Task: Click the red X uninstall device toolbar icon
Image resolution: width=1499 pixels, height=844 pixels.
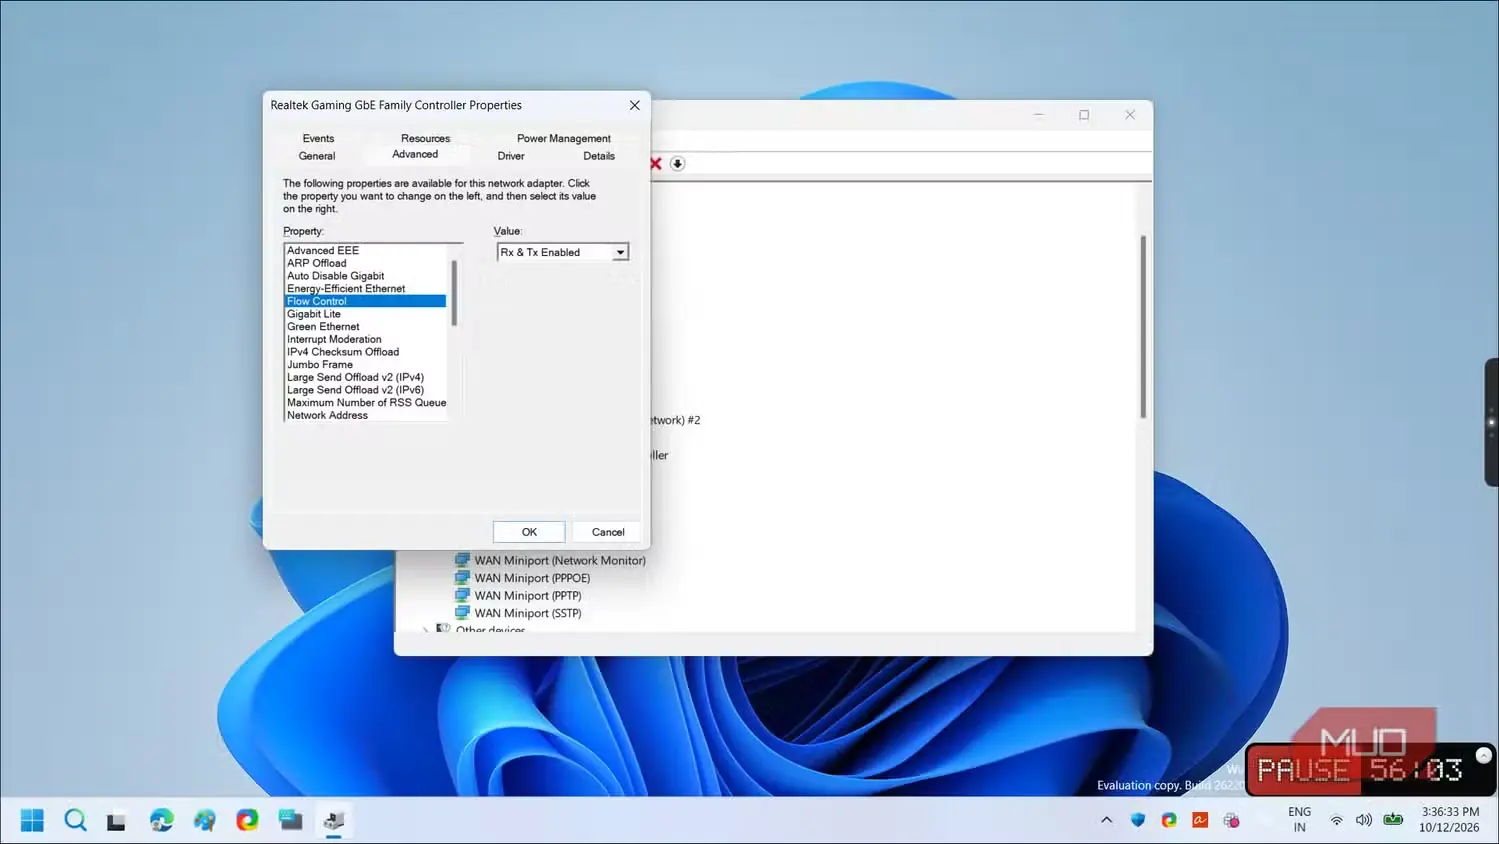Action: pos(656,164)
